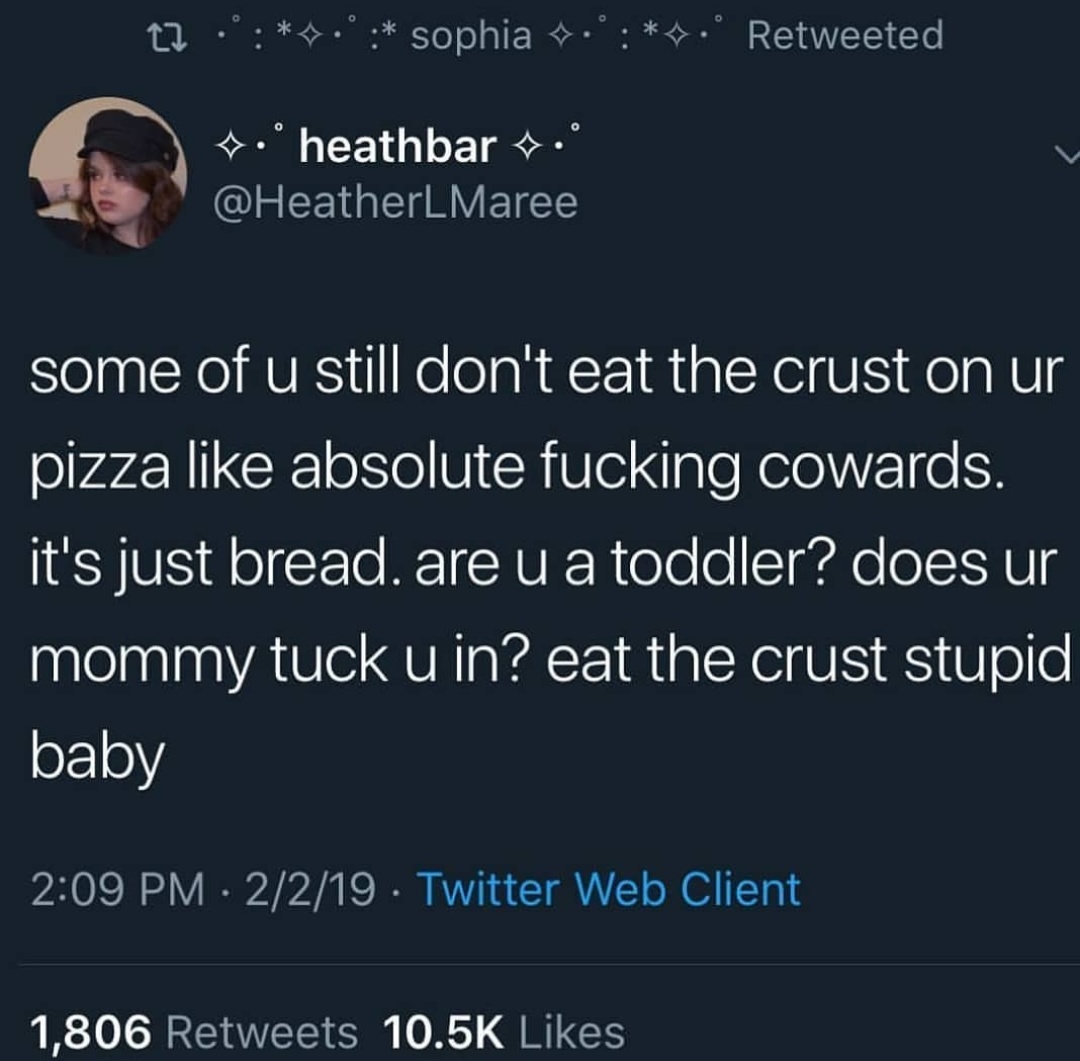Open sophia's profile from retweeted header
This screenshot has width=1080, height=1061.
click(x=471, y=36)
